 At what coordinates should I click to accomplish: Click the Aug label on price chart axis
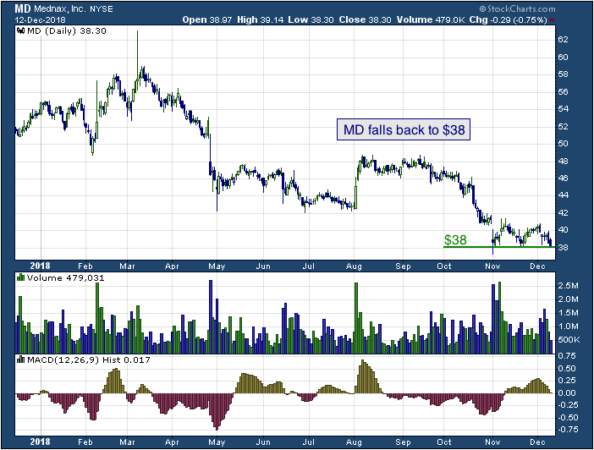354,266
